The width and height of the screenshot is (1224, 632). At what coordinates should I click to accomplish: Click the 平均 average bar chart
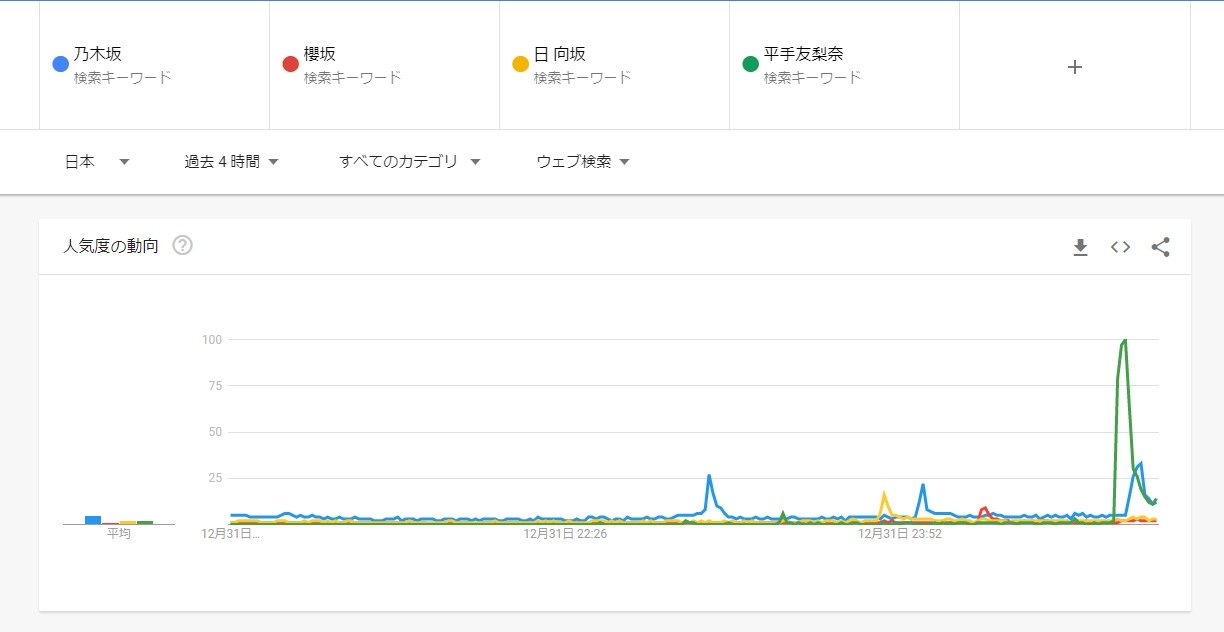coord(118,520)
